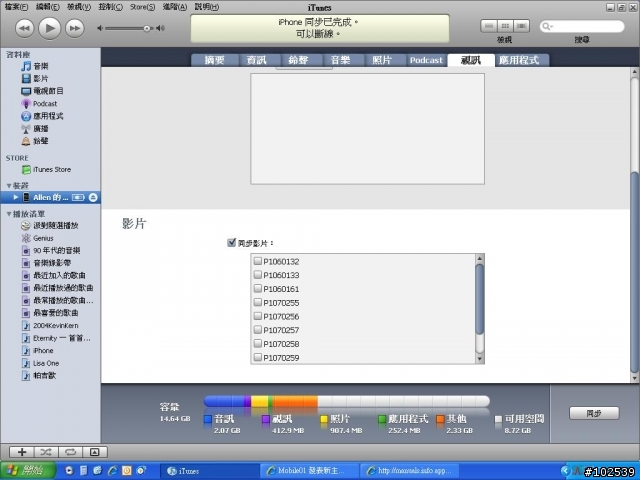Open the 控制(C) menu
This screenshot has width=640, height=480.
110,7
